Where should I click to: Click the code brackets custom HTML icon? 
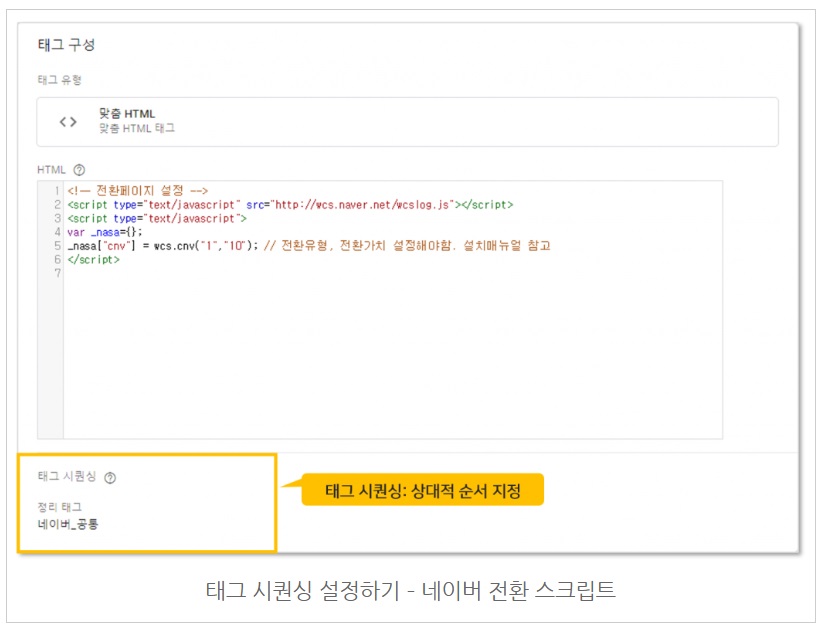(x=68, y=122)
